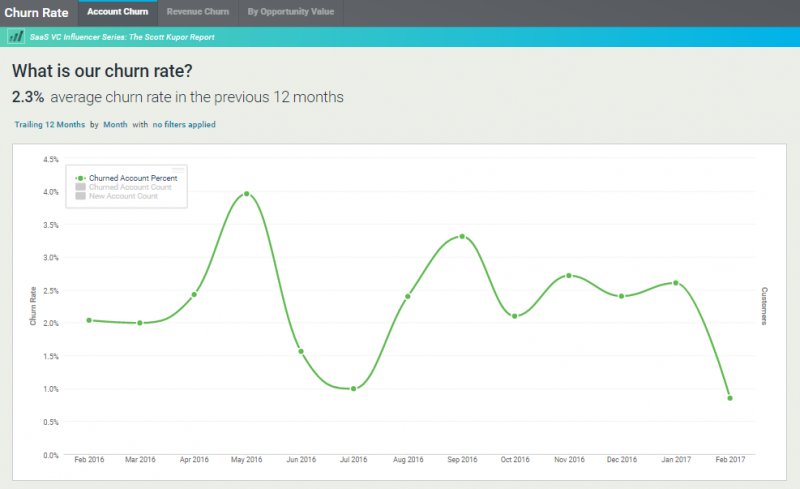The image size is (800, 489).
Task: Select the Mar 2016 data point
Action: [140, 323]
